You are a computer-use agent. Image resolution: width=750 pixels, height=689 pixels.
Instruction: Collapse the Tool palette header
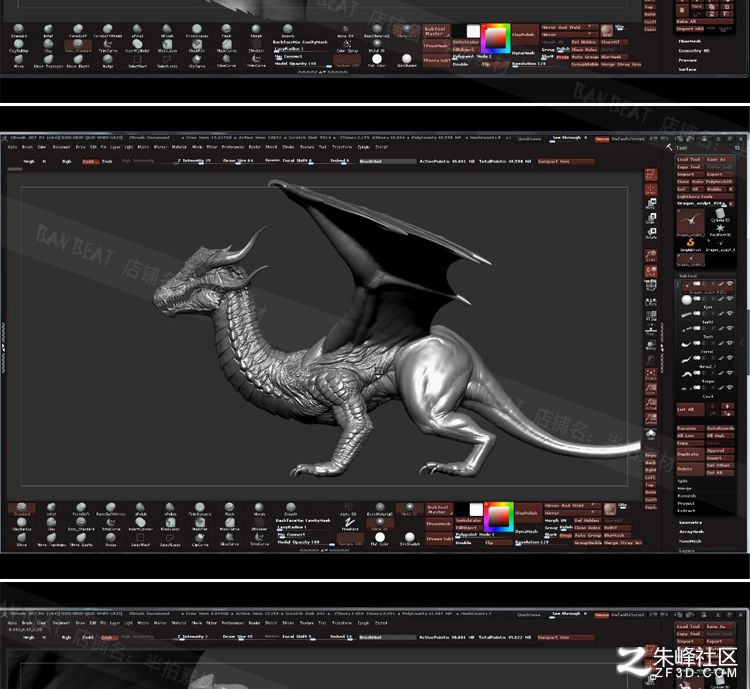pyautogui.click(x=681, y=148)
